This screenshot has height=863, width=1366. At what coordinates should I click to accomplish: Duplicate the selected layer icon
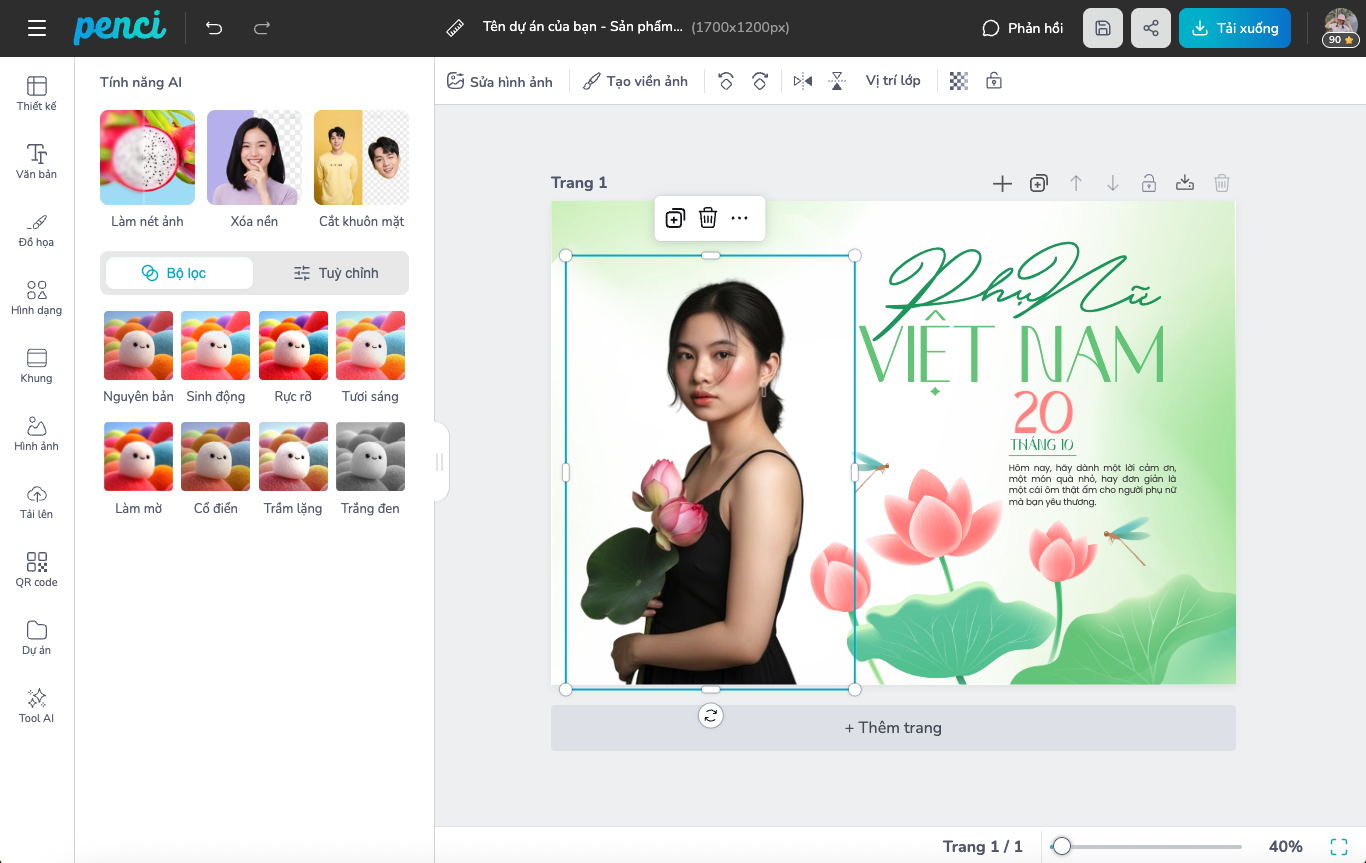(675, 218)
